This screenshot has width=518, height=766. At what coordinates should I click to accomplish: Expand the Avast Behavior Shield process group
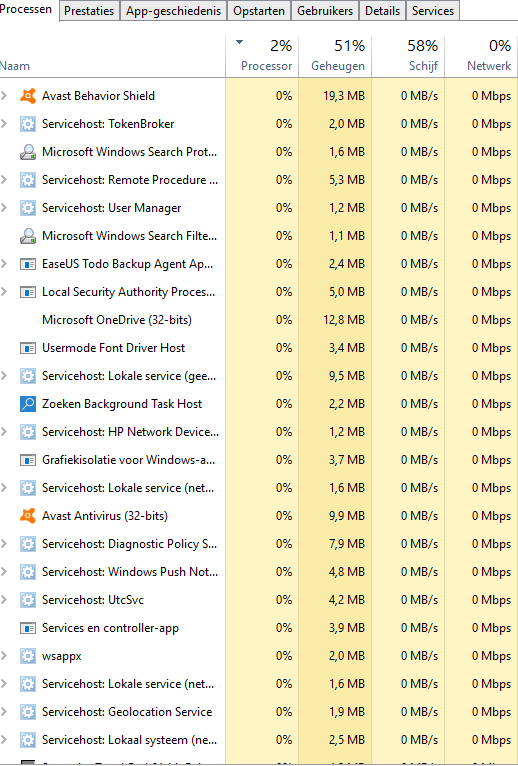(x=4, y=96)
